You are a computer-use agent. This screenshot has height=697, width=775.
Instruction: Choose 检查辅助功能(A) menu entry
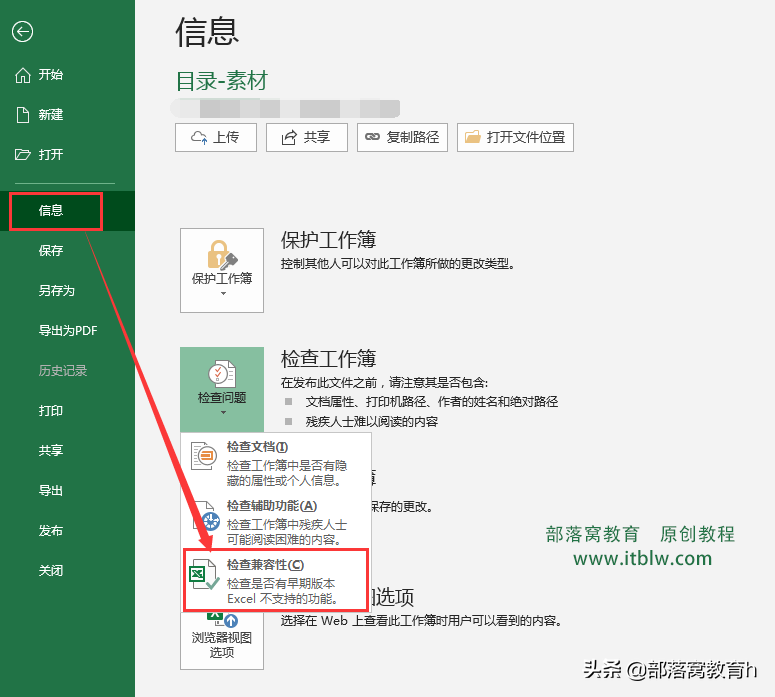(276, 522)
